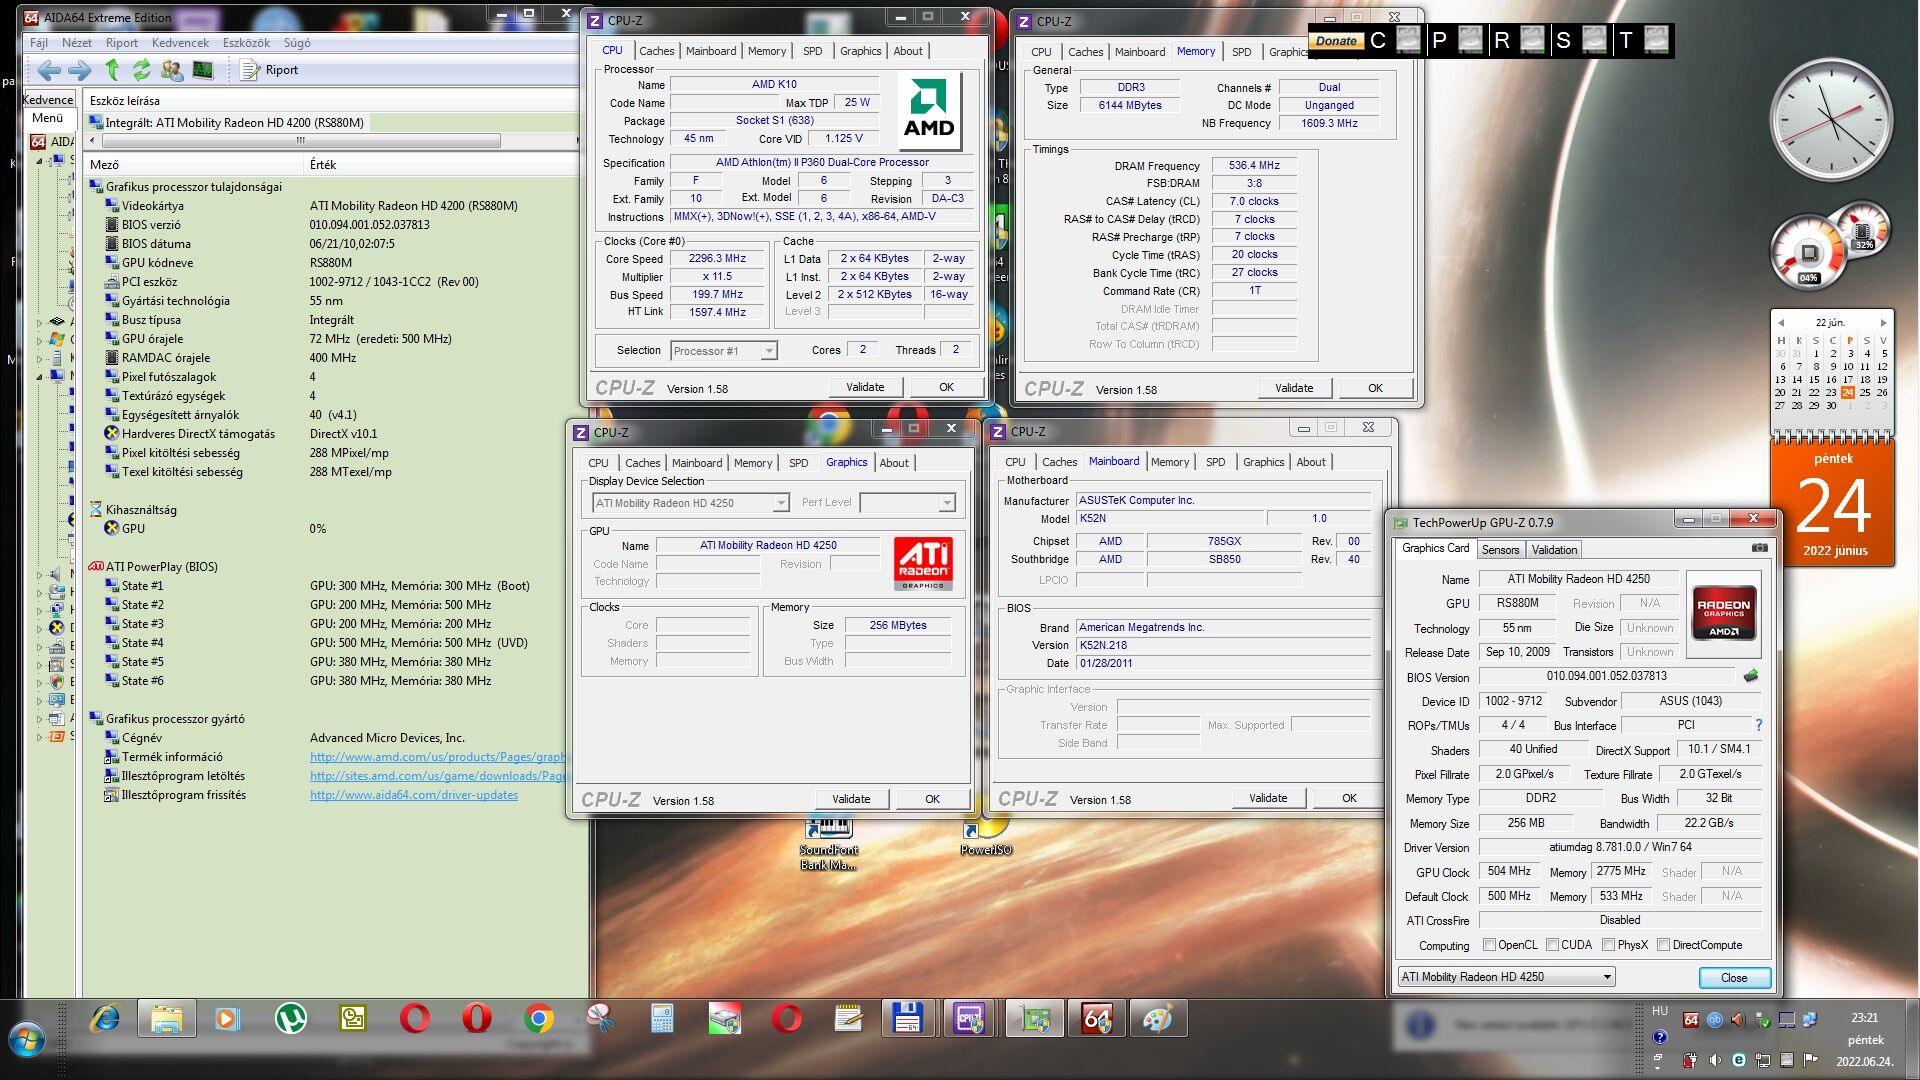Open the Fájl menu in AIDA64
Viewport: 1920px width, 1080px height.
[39, 43]
